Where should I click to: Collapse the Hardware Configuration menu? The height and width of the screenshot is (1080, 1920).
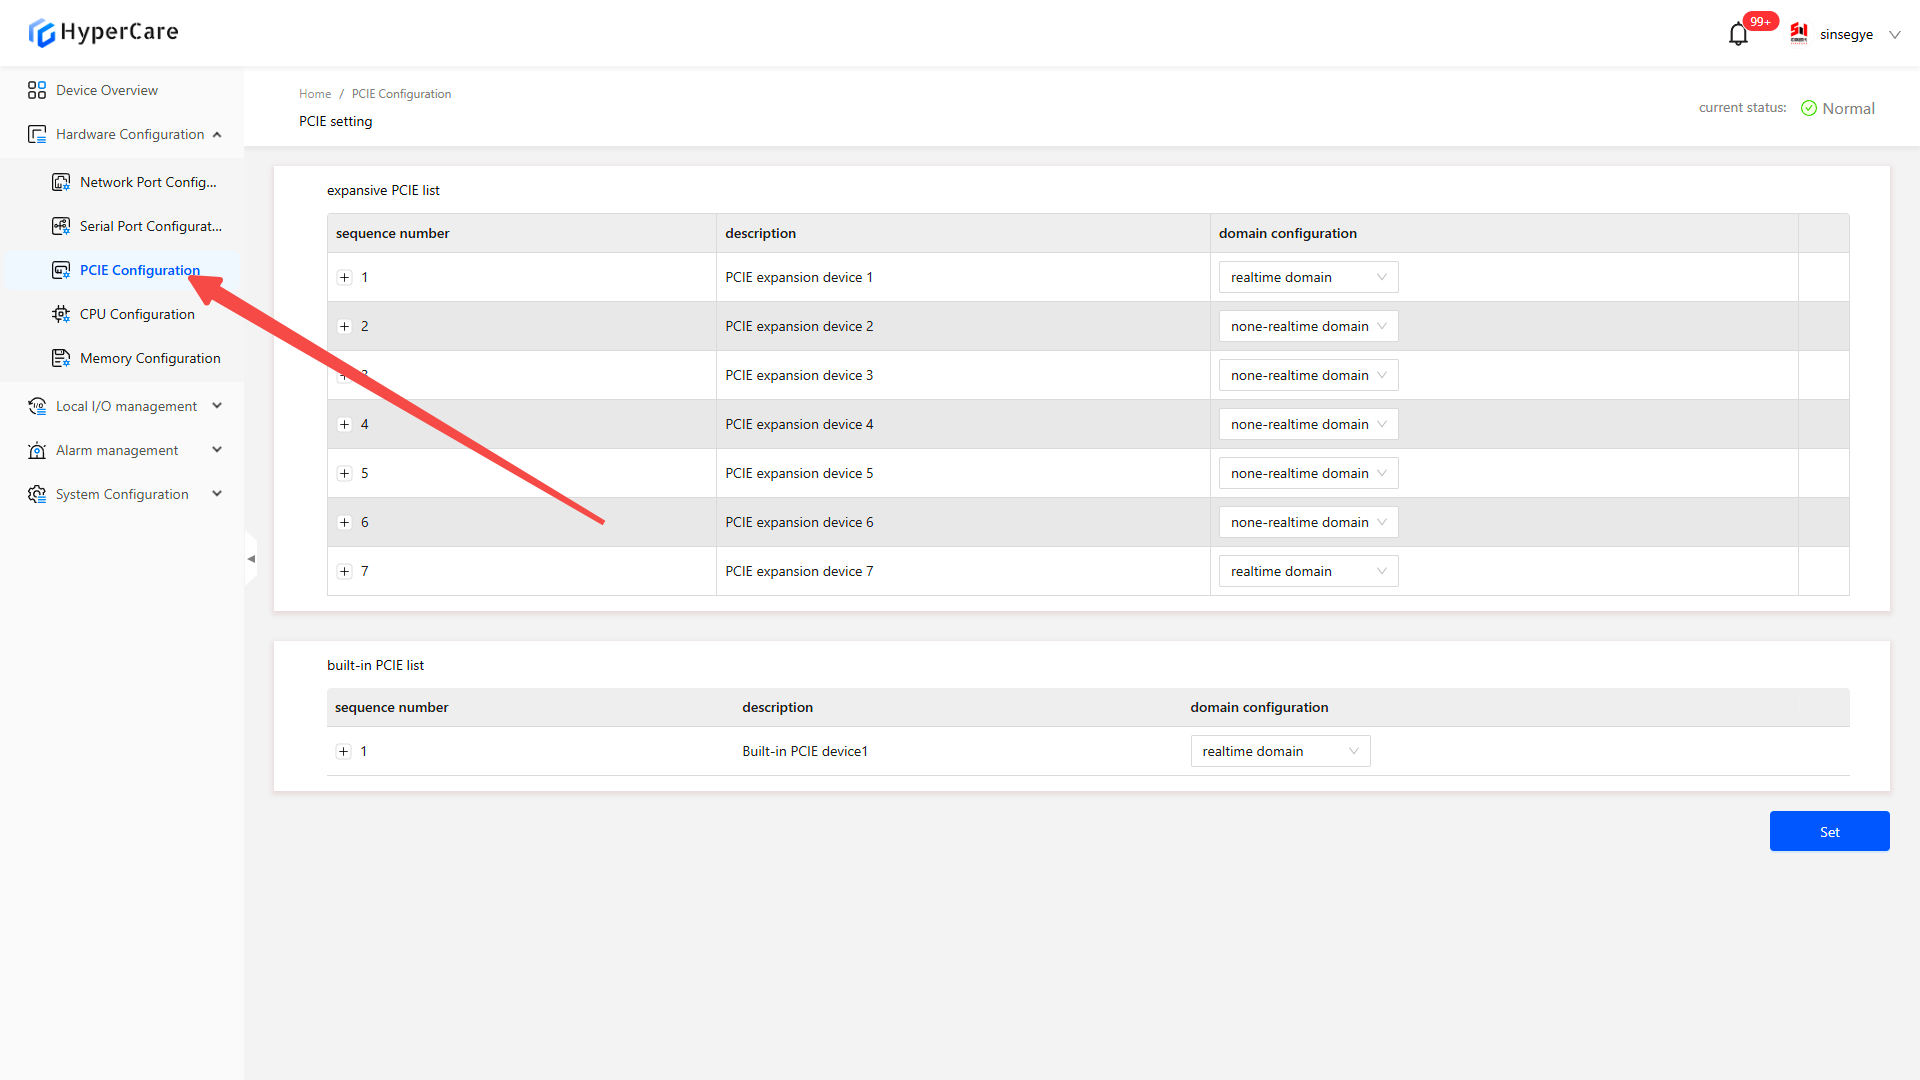(217, 134)
